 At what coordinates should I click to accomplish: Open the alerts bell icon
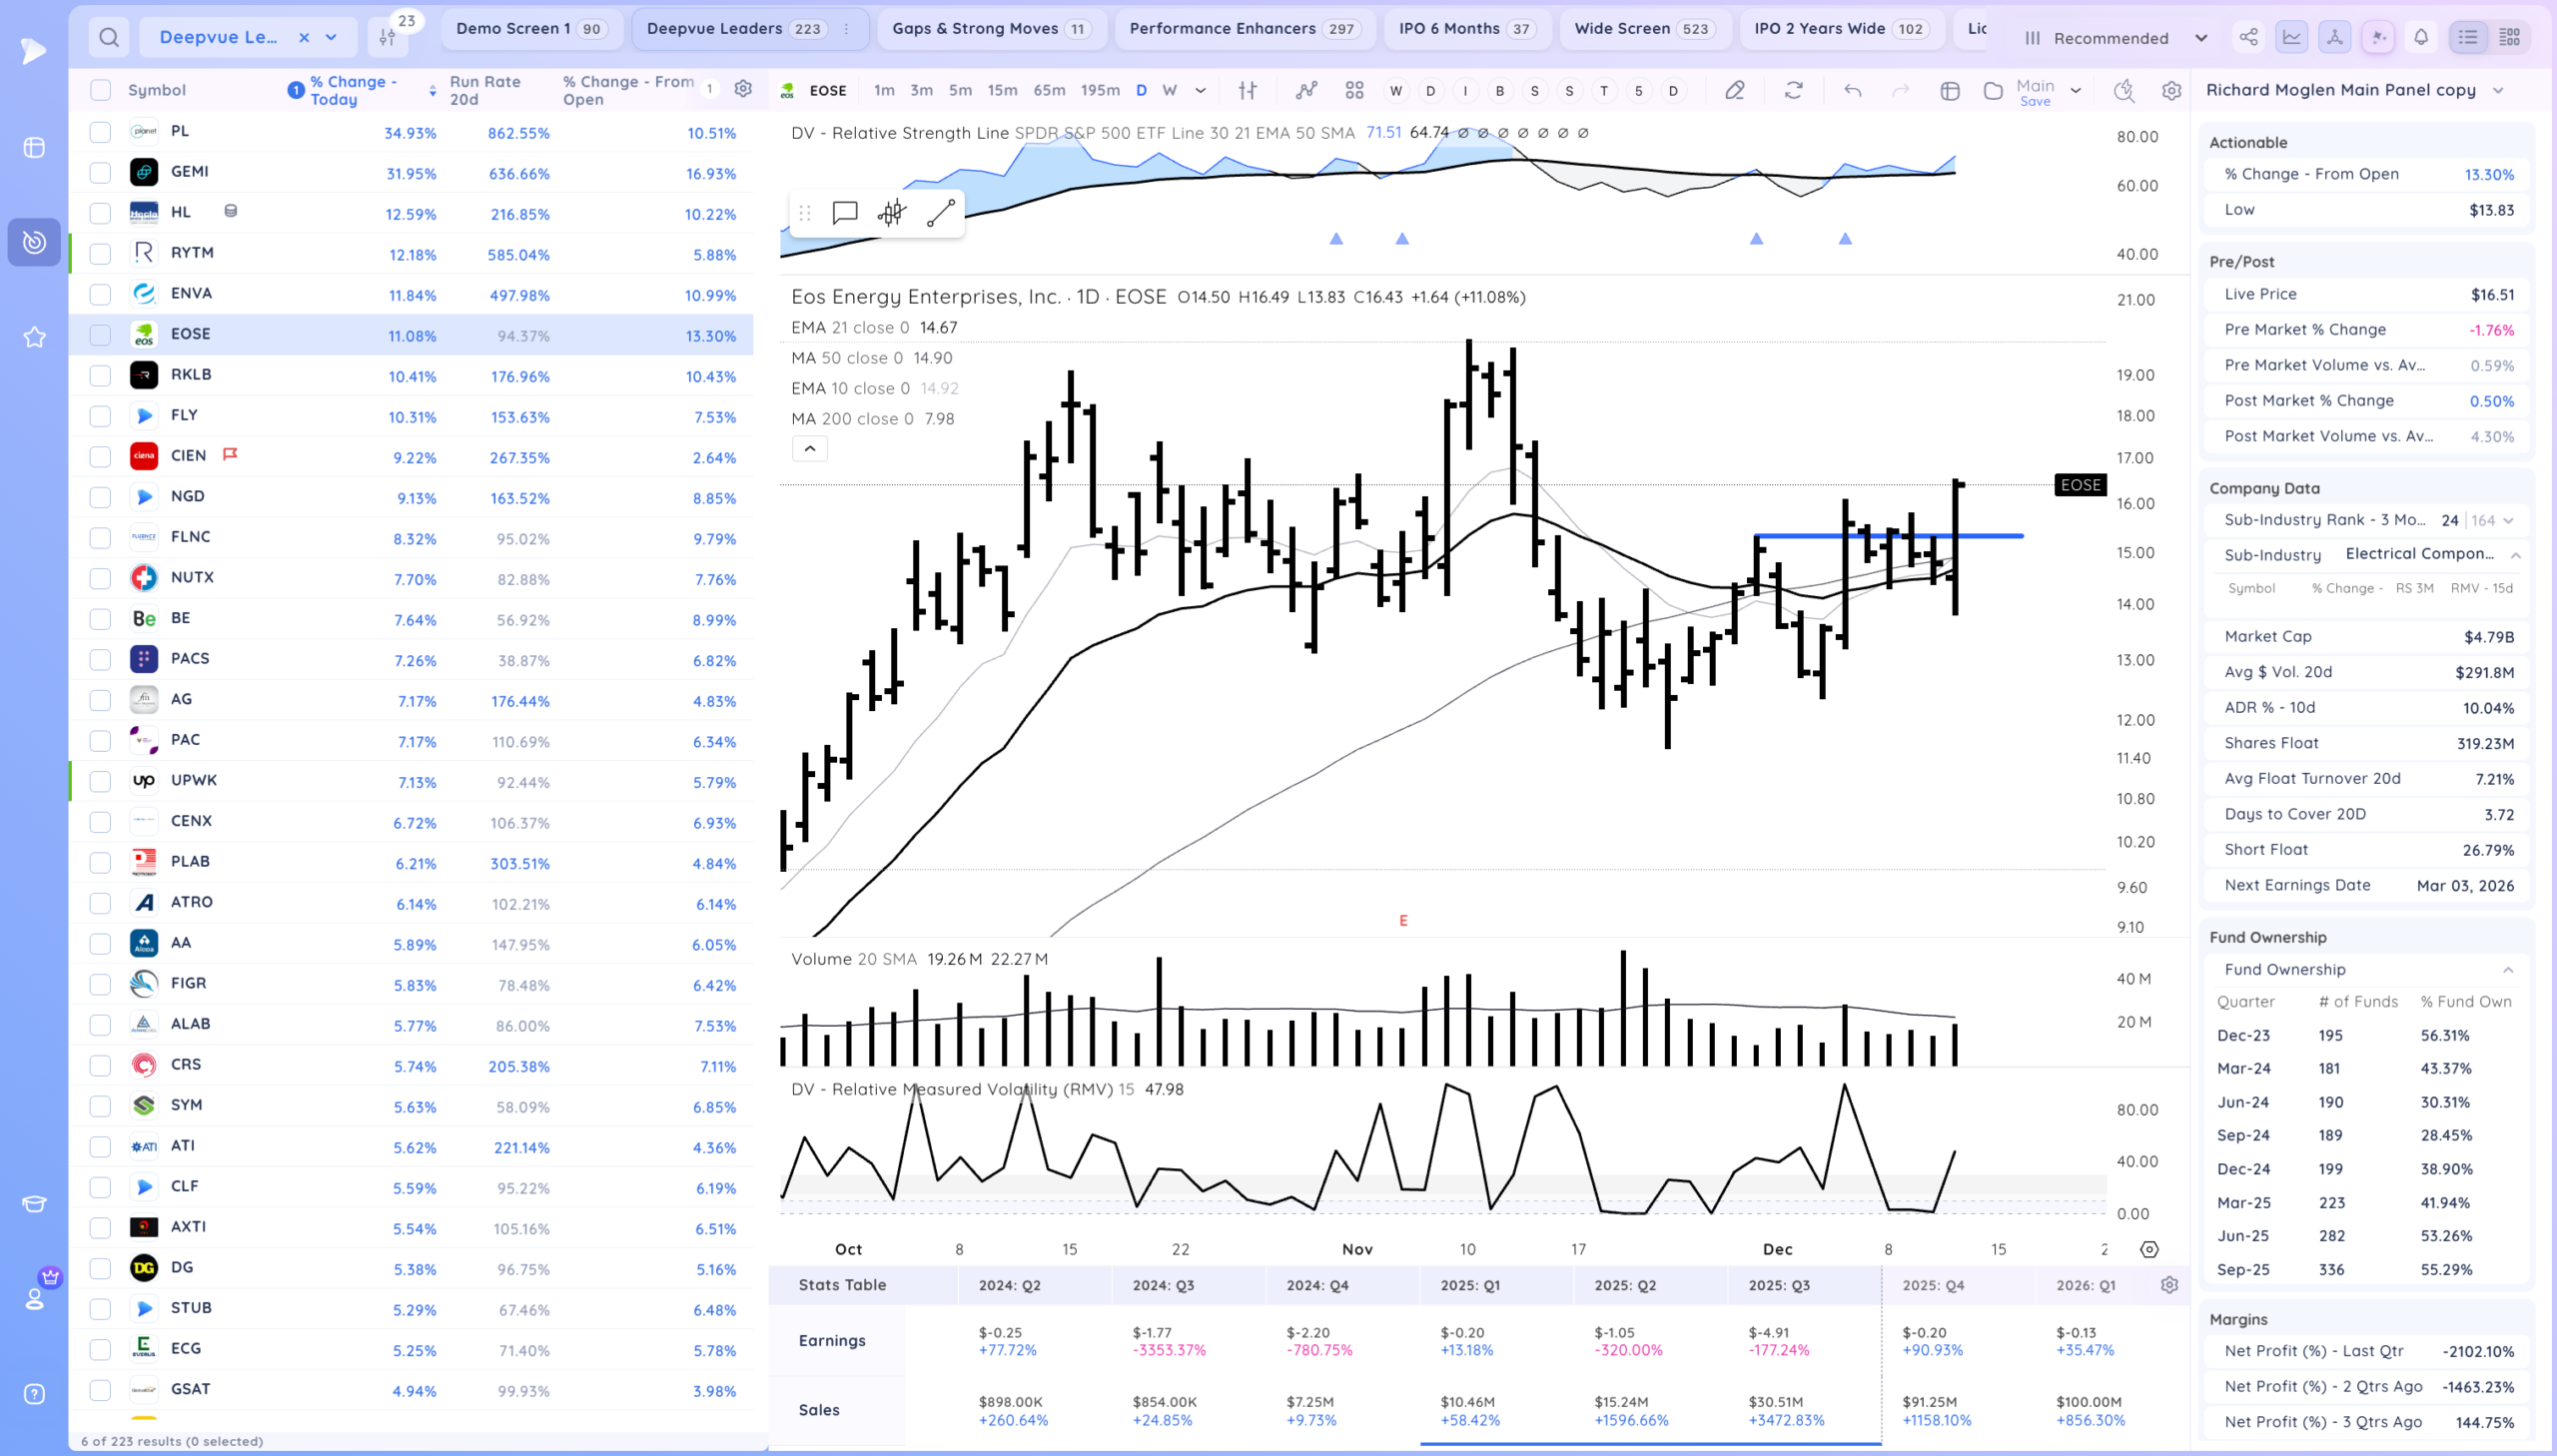(x=2420, y=38)
